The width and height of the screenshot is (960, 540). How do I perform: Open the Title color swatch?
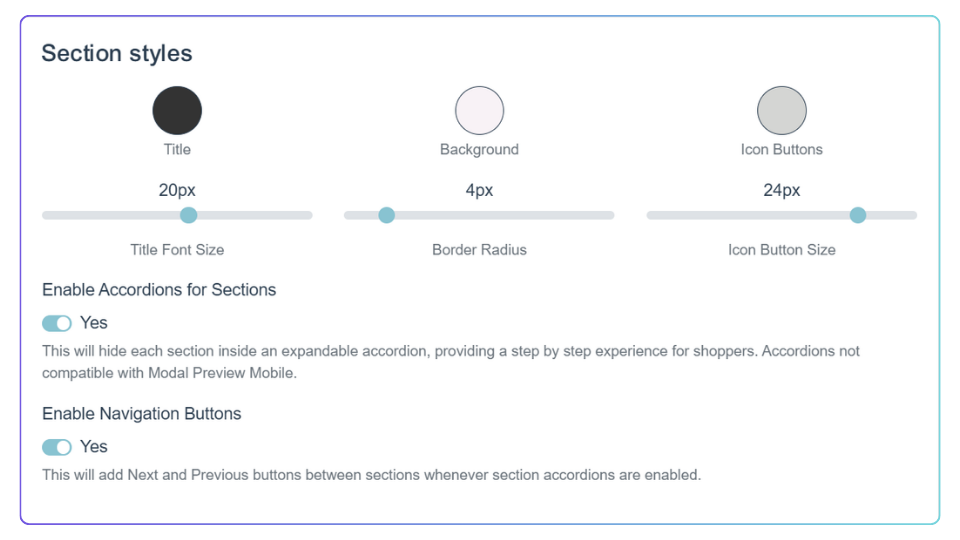(177, 110)
